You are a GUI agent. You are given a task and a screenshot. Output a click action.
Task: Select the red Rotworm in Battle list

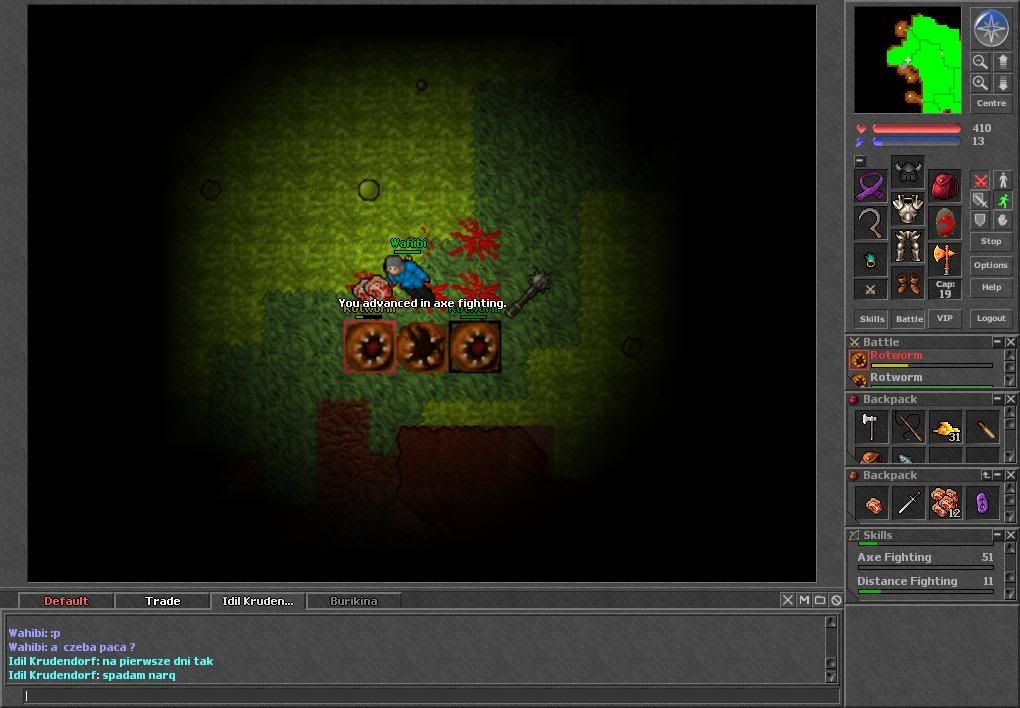click(924, 359)
